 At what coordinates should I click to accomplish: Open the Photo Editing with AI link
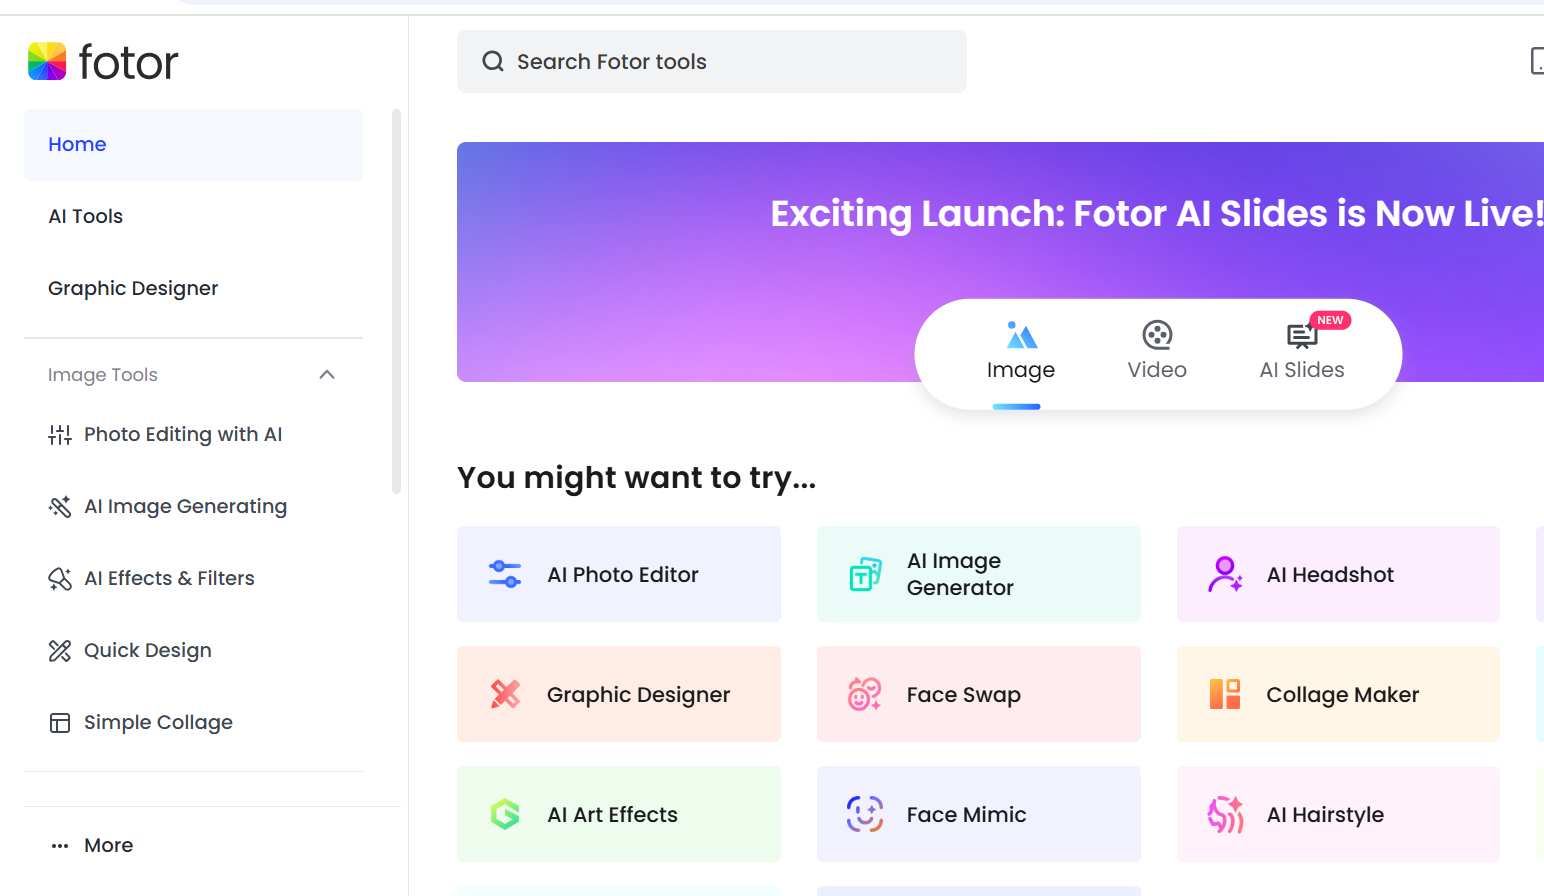click(x=183, y=435)
